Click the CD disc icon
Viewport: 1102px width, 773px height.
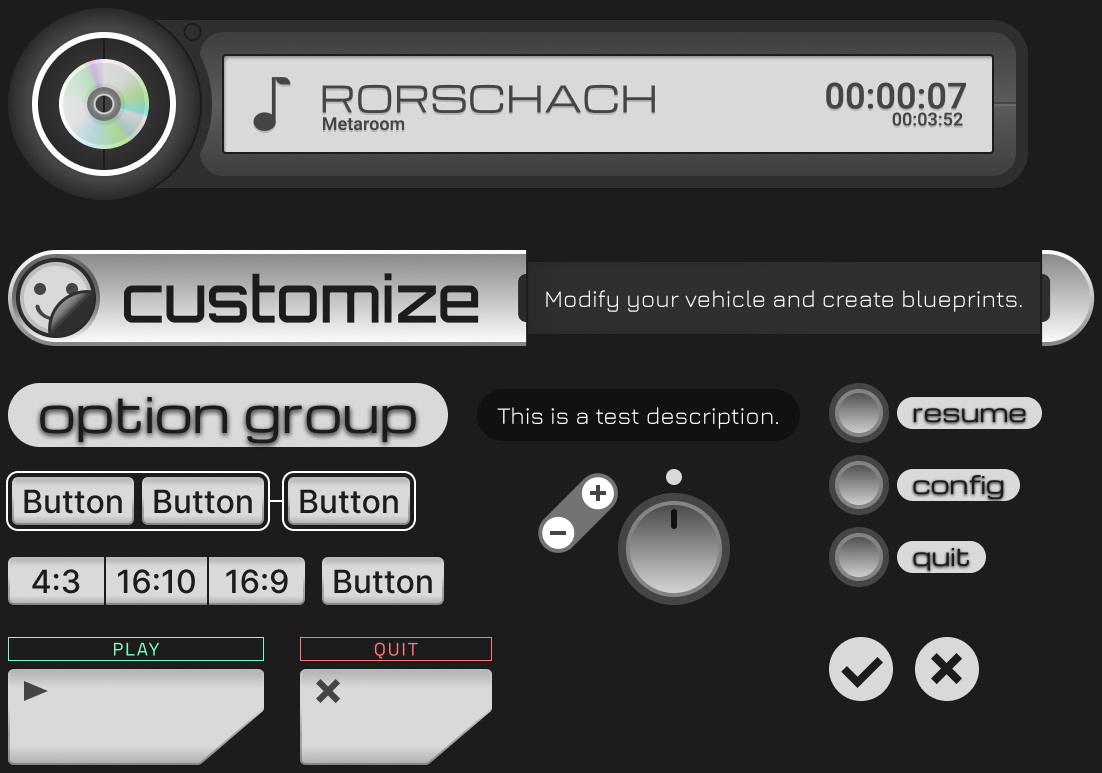pyautogui.click(x=104, y=104)
